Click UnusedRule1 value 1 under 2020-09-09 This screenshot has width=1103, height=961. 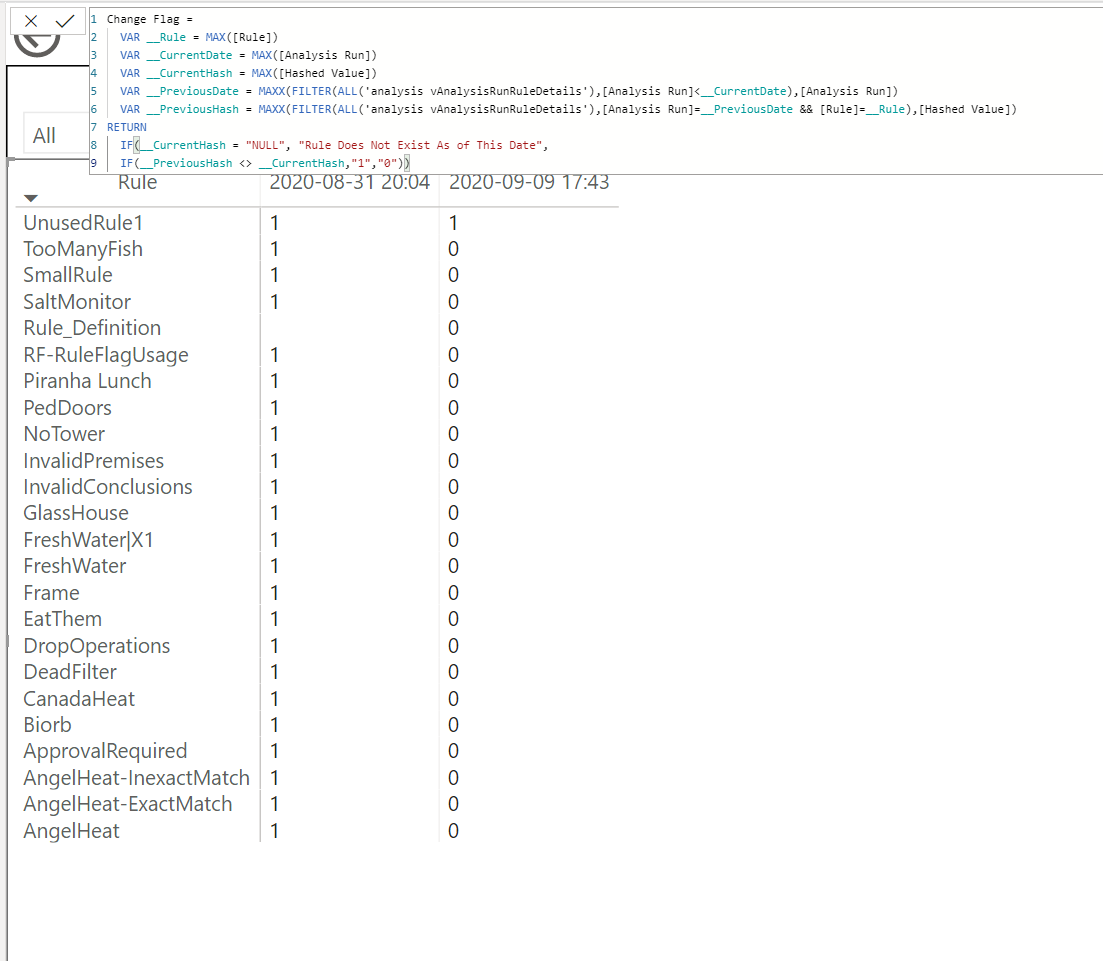point(454,223)
